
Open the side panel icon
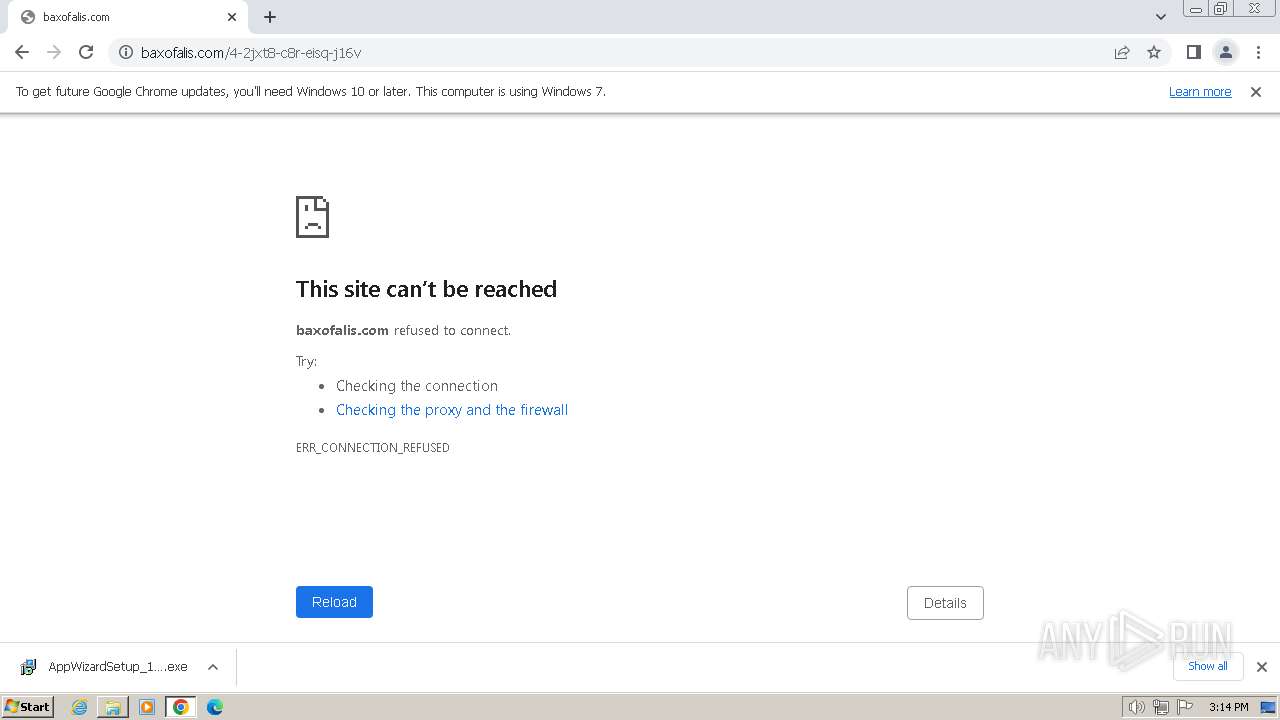click(1193, 52)
